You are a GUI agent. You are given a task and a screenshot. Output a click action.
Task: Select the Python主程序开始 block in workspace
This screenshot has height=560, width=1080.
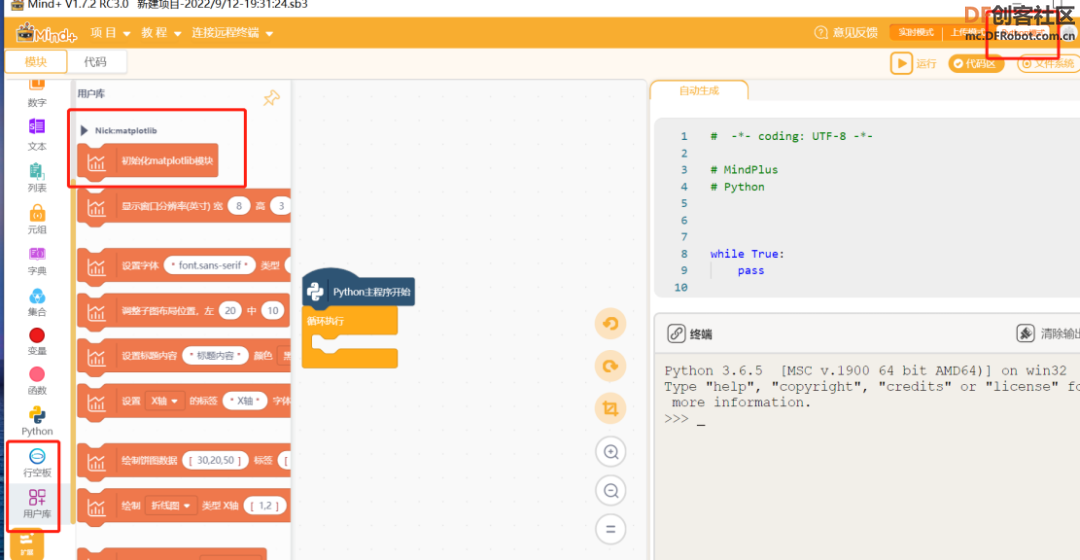tap(359, 291)
